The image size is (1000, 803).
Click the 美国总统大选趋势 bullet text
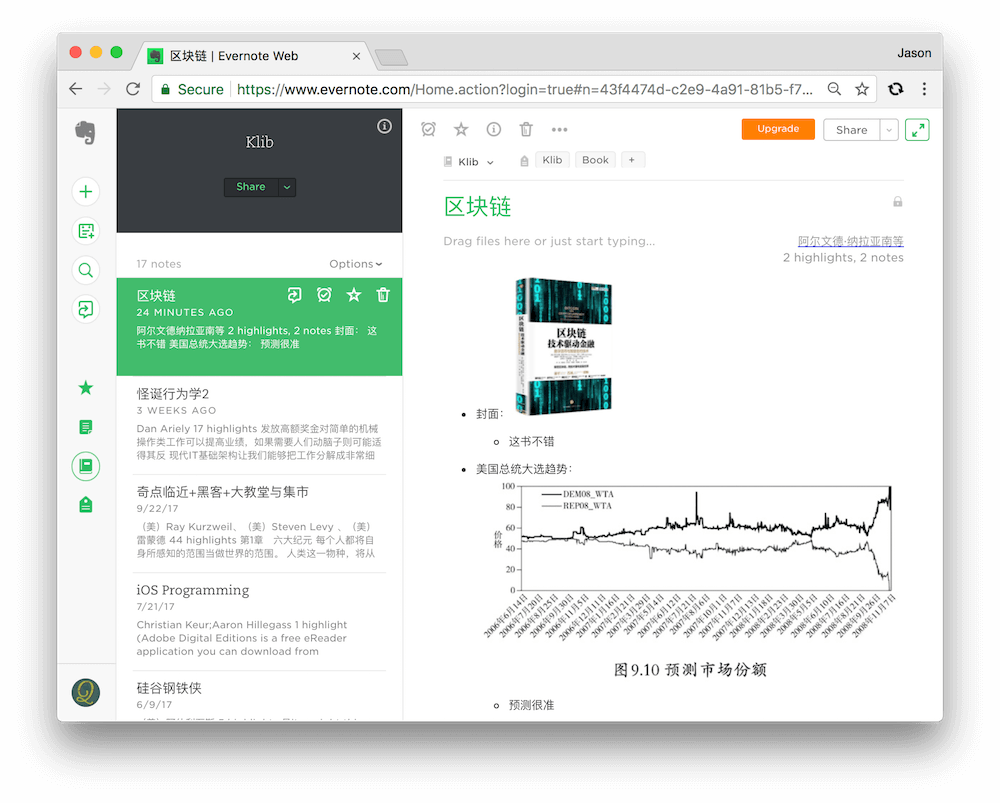524,469
